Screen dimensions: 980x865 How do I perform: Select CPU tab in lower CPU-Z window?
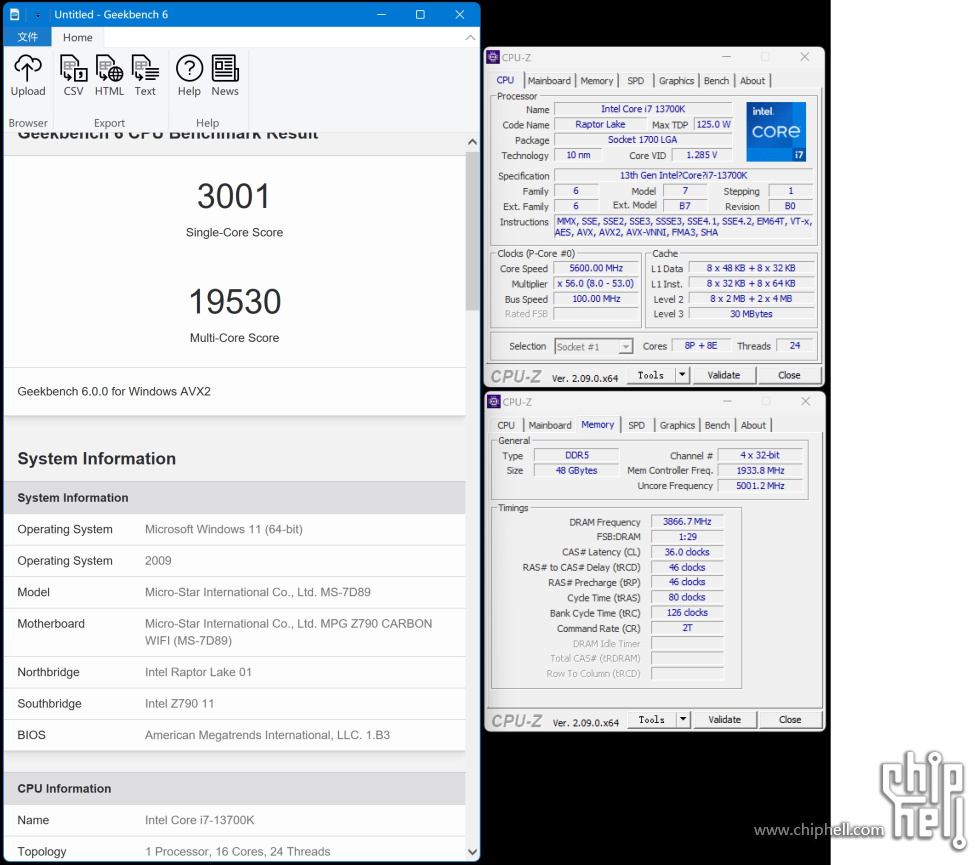(506, 425)
